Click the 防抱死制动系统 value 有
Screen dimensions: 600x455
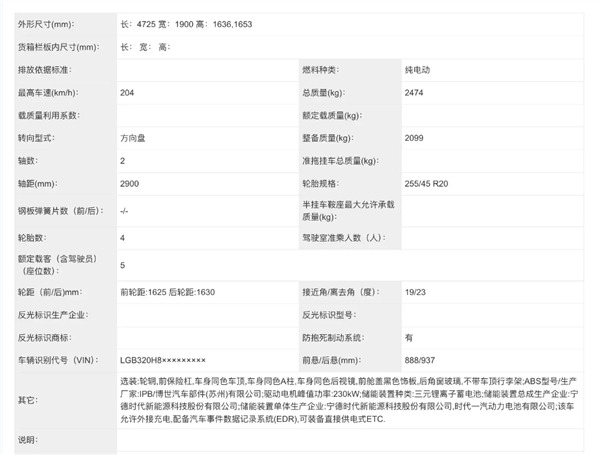[x=409, y=338]
